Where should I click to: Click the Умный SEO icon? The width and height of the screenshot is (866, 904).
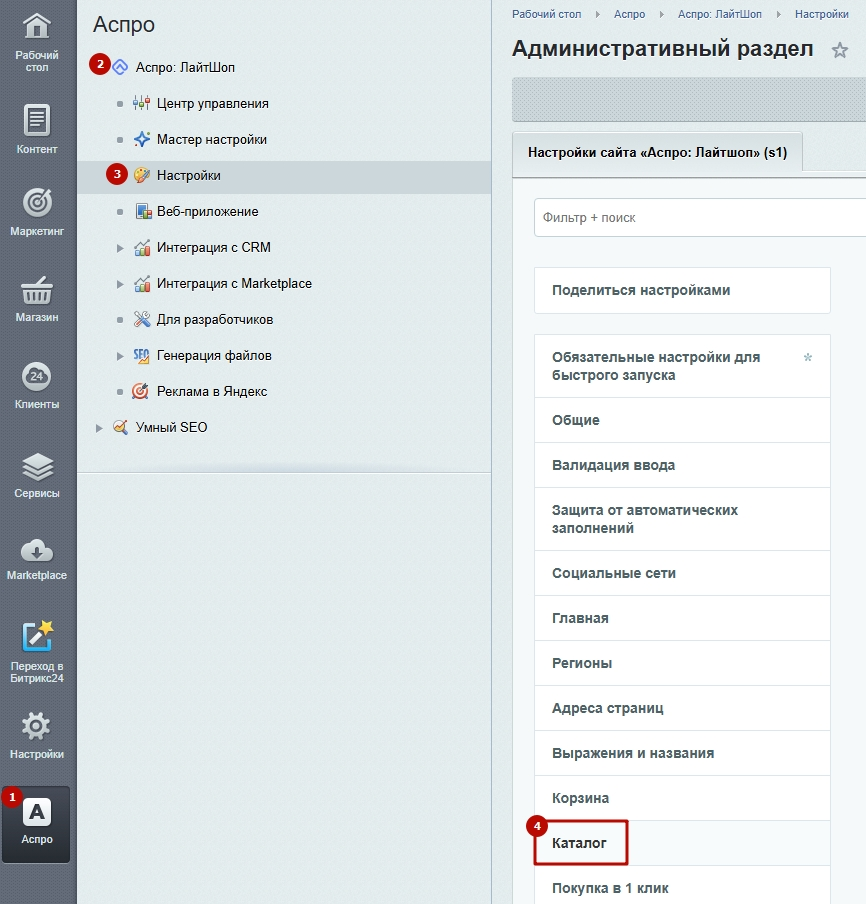point(120,427)
